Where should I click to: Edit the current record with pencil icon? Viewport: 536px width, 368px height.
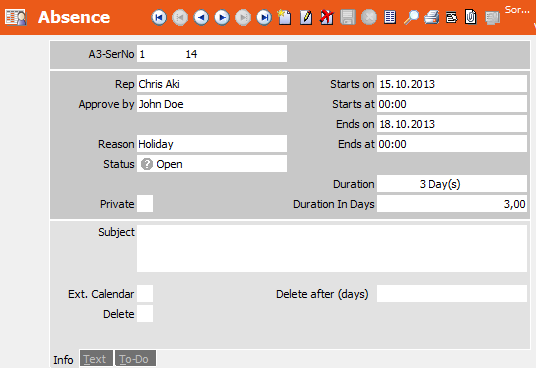(x=306, y=17)
